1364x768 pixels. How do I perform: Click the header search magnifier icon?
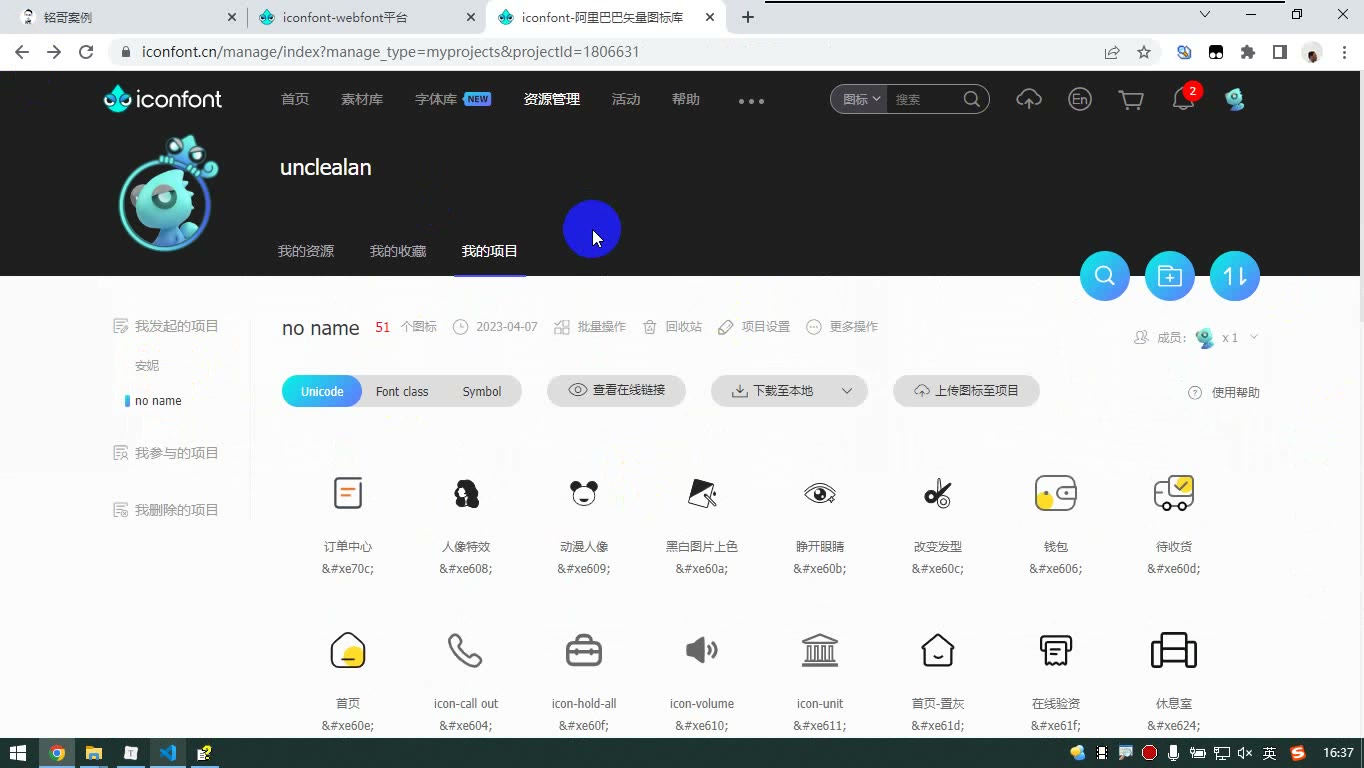coord(972,99)
